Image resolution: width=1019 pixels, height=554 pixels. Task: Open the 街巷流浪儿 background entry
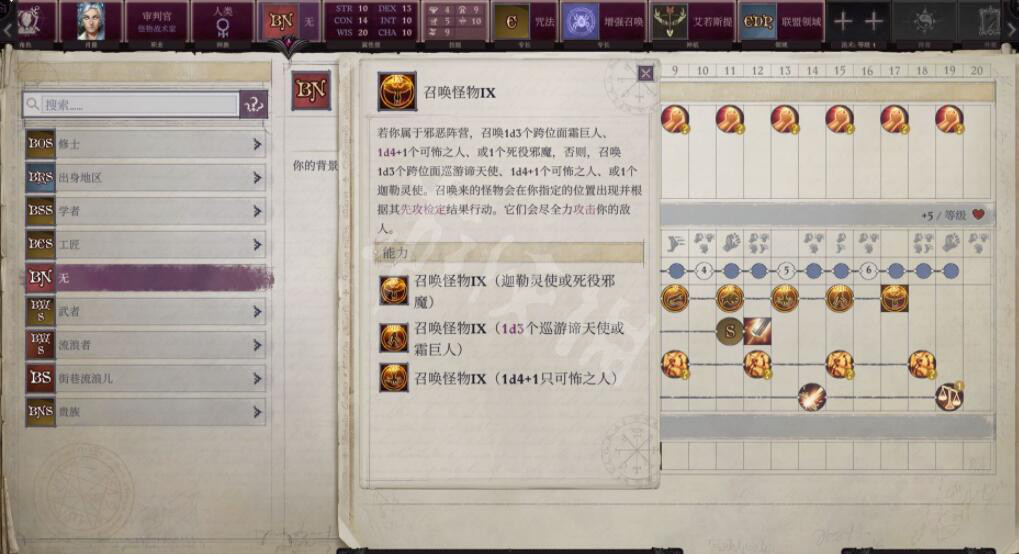point(146,378)
